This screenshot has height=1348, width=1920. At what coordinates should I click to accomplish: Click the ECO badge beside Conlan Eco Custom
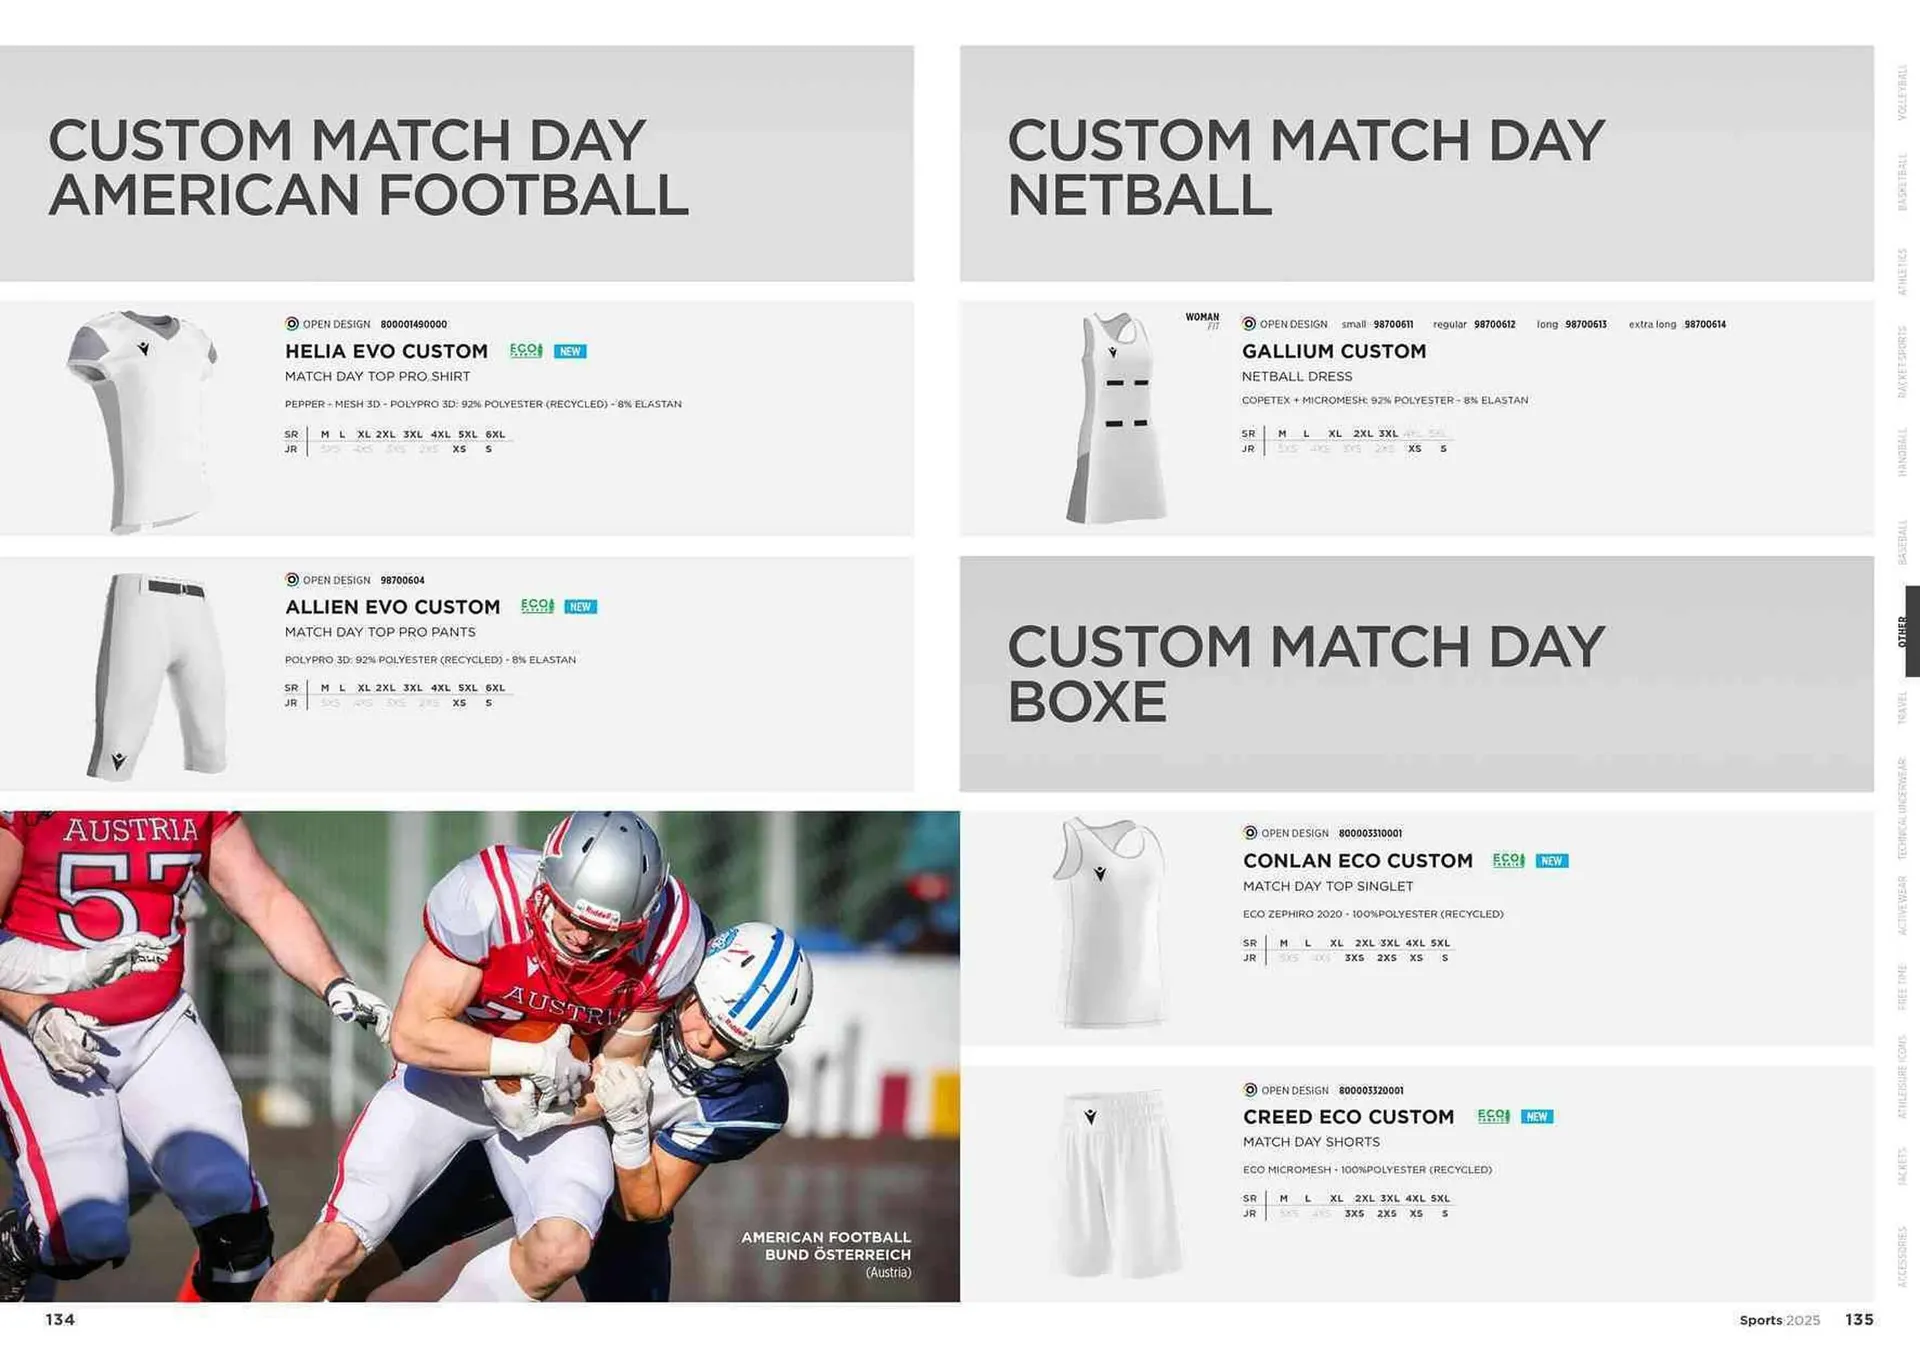click(1508, 861)
